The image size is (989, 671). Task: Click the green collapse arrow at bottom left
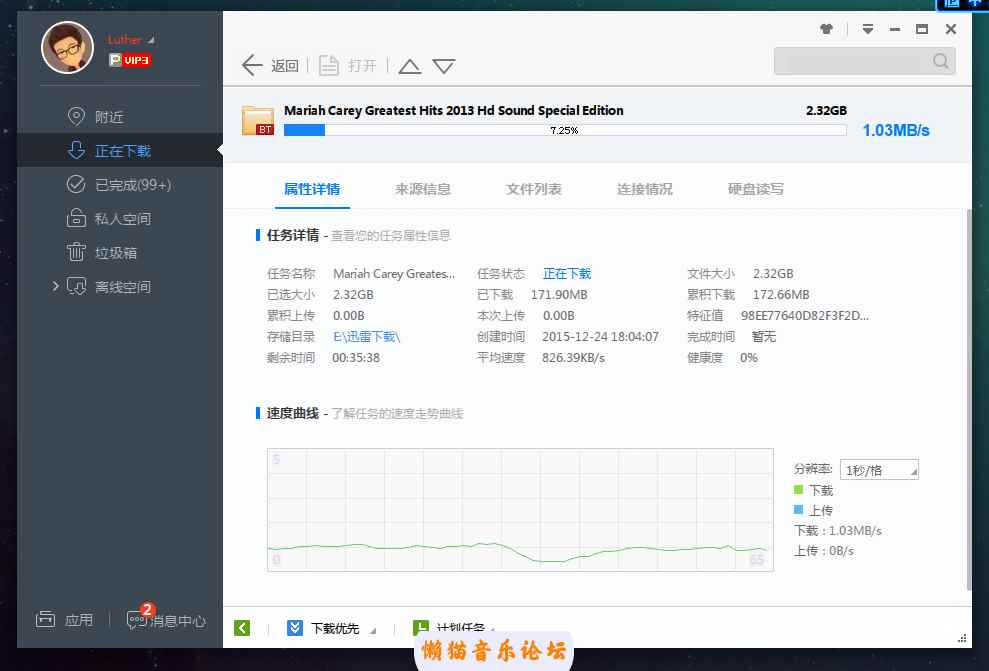click(x=242, y=627)
